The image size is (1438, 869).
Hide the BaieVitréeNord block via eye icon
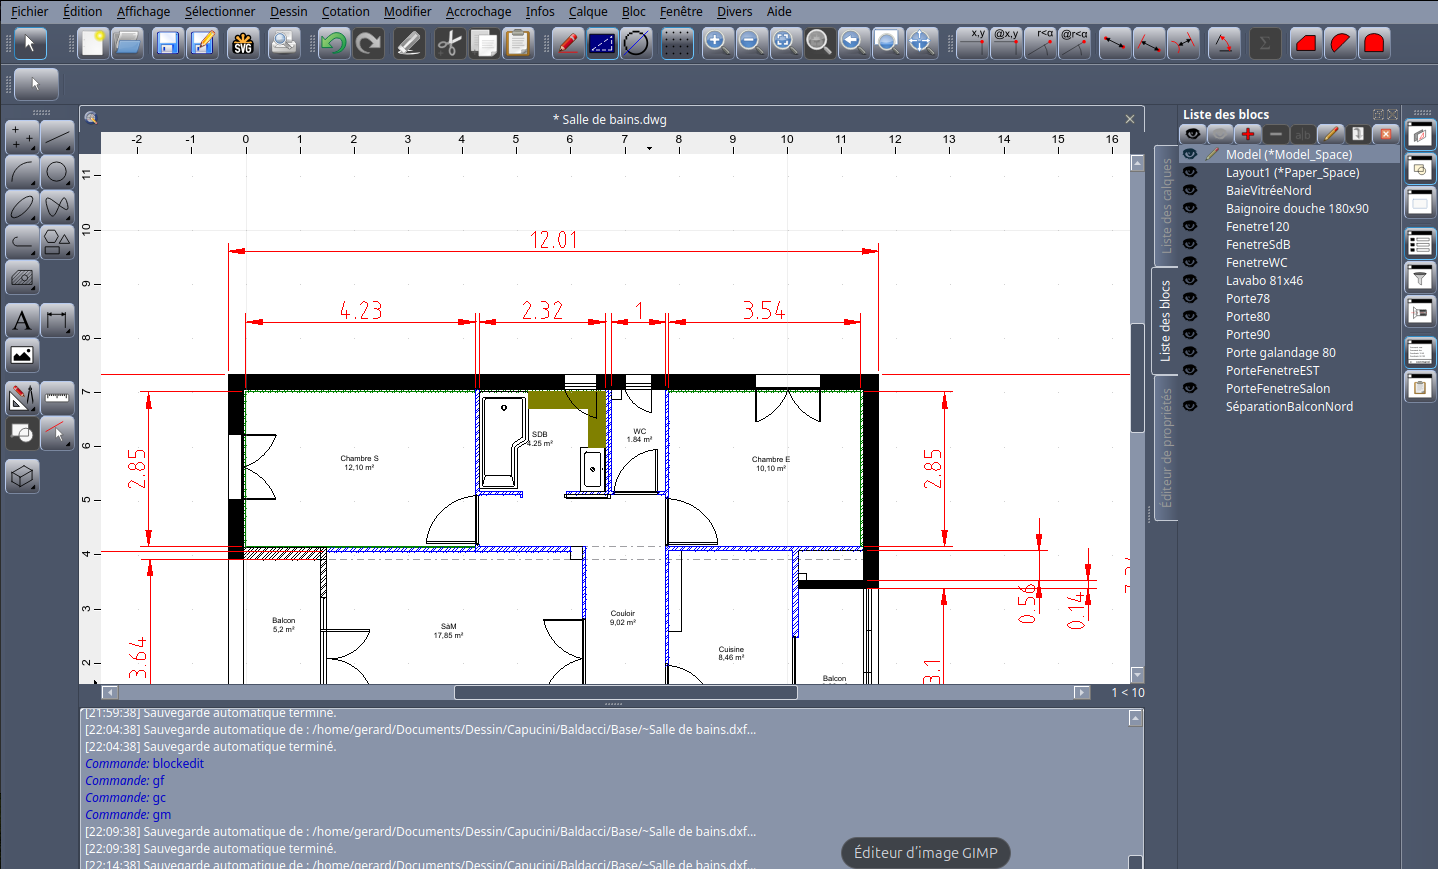point(1190,190)
